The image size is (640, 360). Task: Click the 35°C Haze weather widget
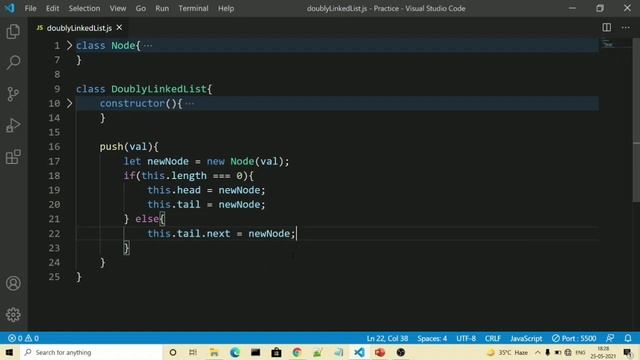(x=507, y=352)
